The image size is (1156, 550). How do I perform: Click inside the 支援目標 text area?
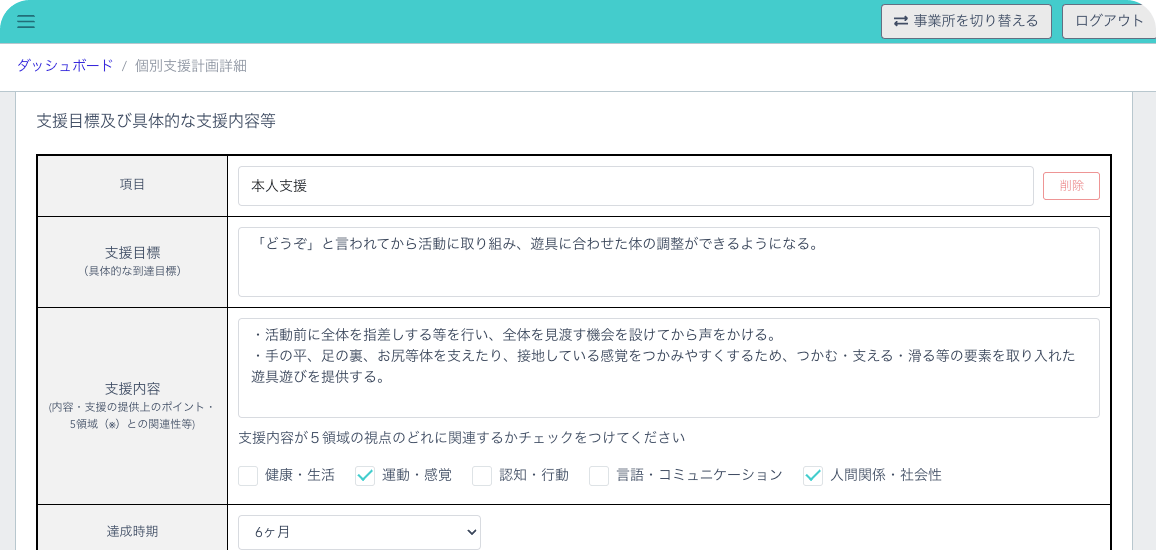coord(669,262)
